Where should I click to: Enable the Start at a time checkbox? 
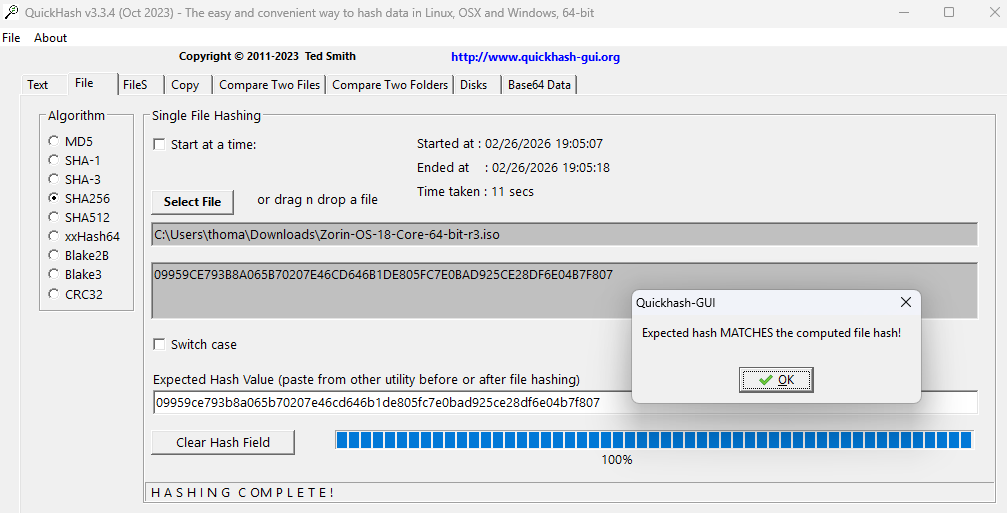(x=159, y=144)
